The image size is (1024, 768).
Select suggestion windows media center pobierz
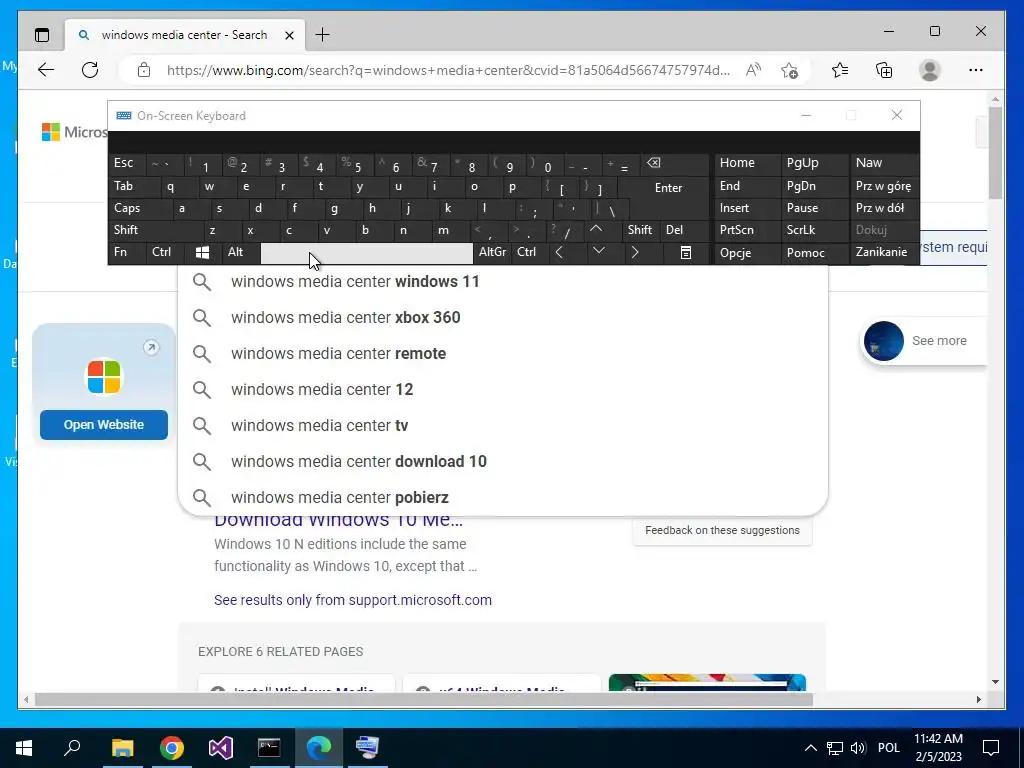coord(503,497)
